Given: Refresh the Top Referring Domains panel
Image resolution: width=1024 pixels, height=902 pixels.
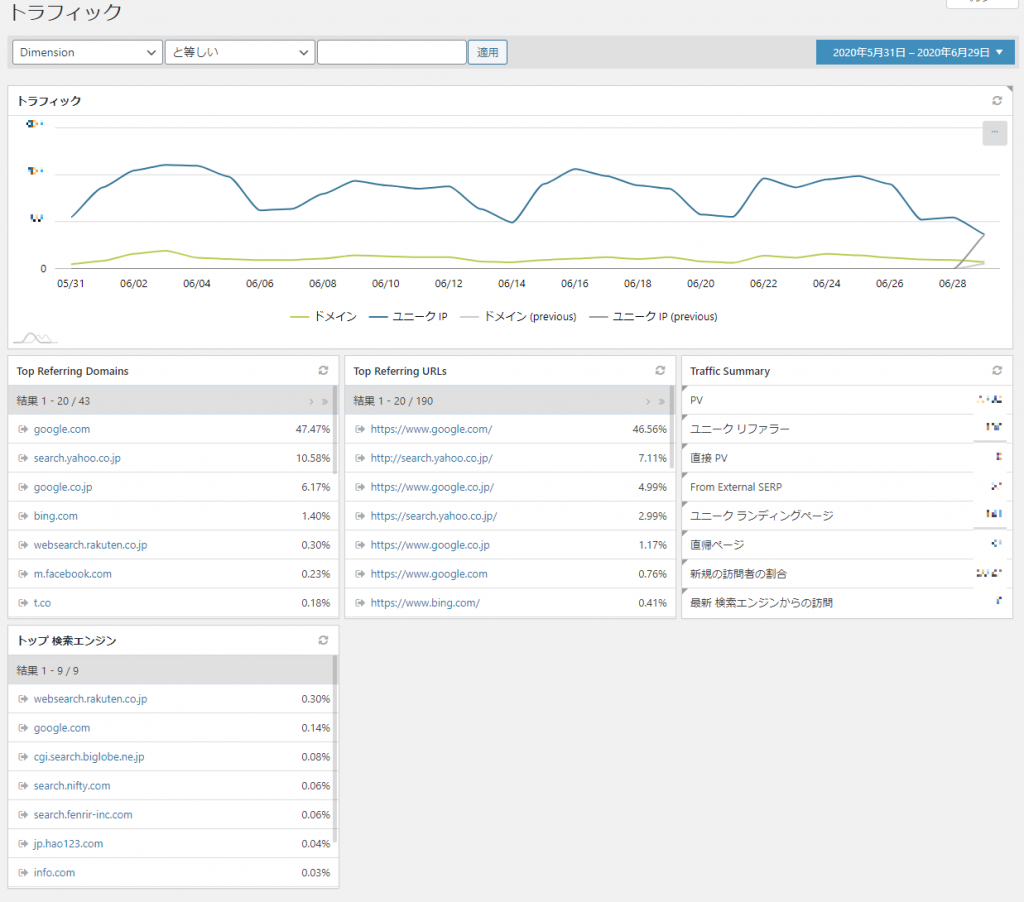Looking at the screenshot, I should pyautogui.click(x=323, y=371).
